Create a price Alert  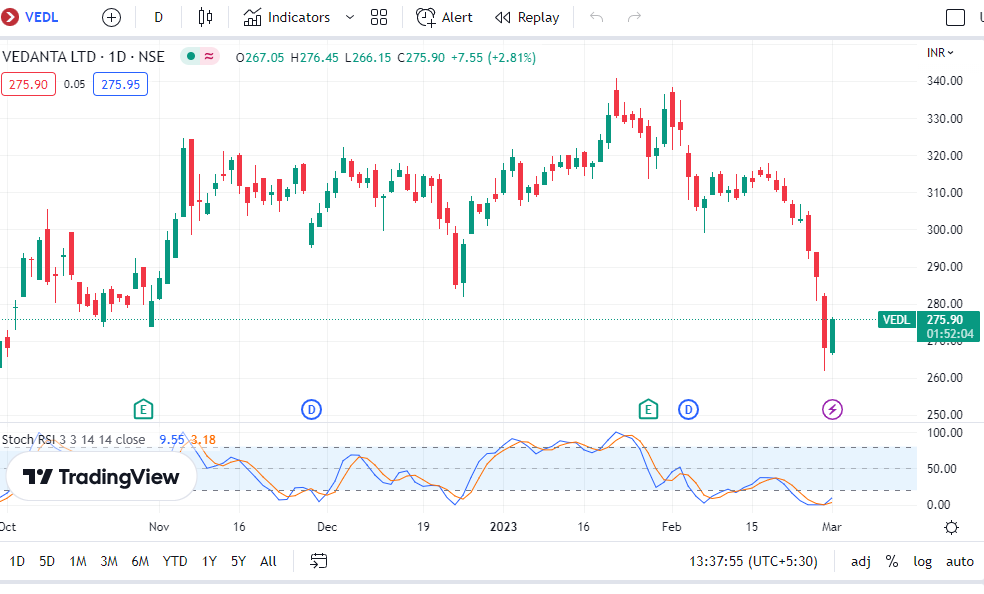tap(444, 18)
